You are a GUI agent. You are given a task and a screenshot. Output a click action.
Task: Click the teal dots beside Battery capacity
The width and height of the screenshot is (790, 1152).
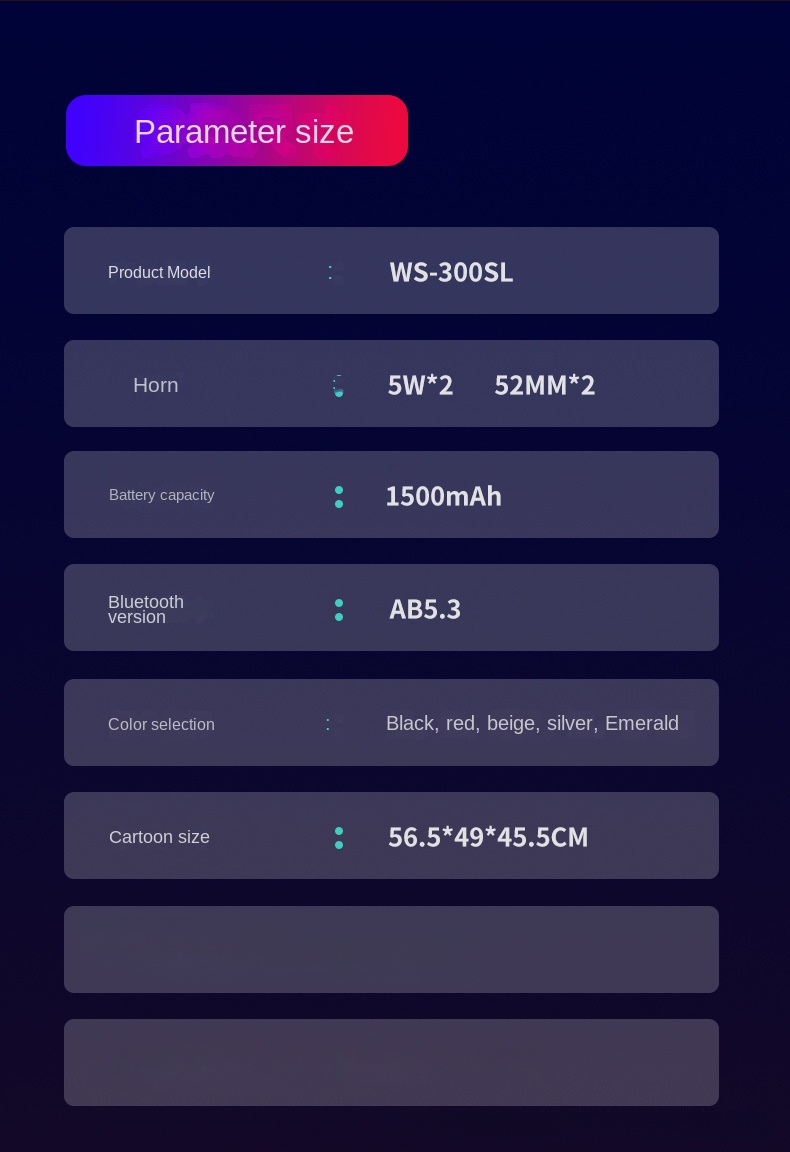(339, 497)
